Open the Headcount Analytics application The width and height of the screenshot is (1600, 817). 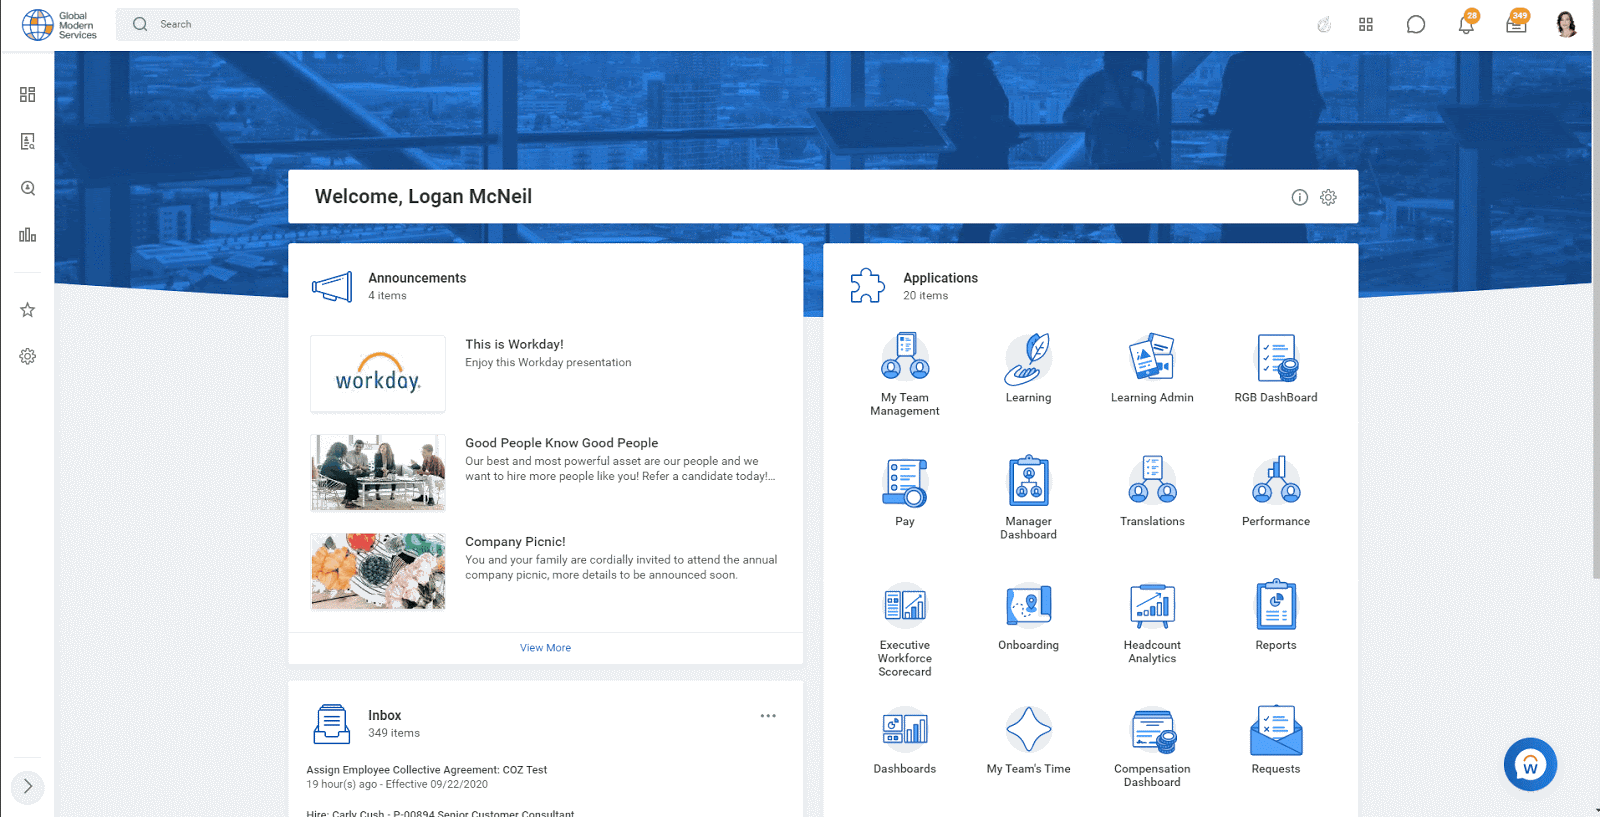pos(1152,622)
